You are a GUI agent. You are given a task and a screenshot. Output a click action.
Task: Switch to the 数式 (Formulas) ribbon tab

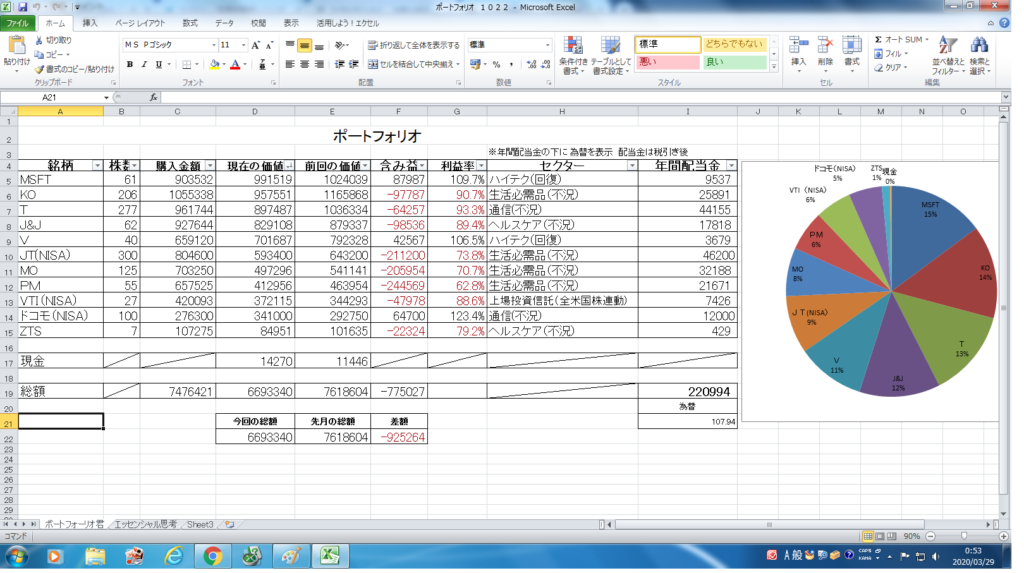coord(190,24)
